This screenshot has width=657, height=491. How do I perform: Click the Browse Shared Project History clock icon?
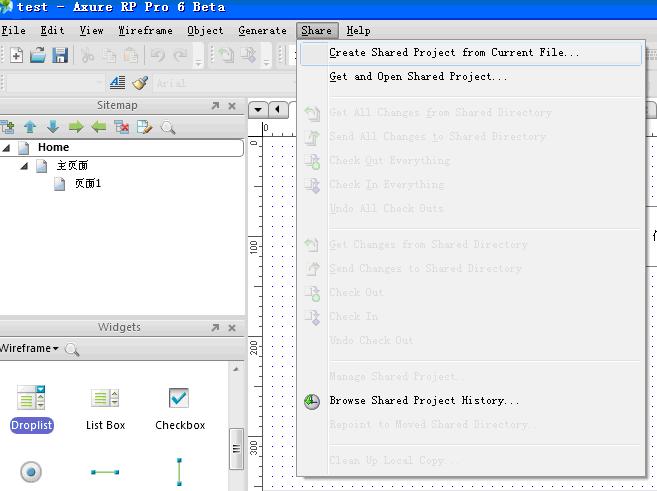click(x=312, y=401)
